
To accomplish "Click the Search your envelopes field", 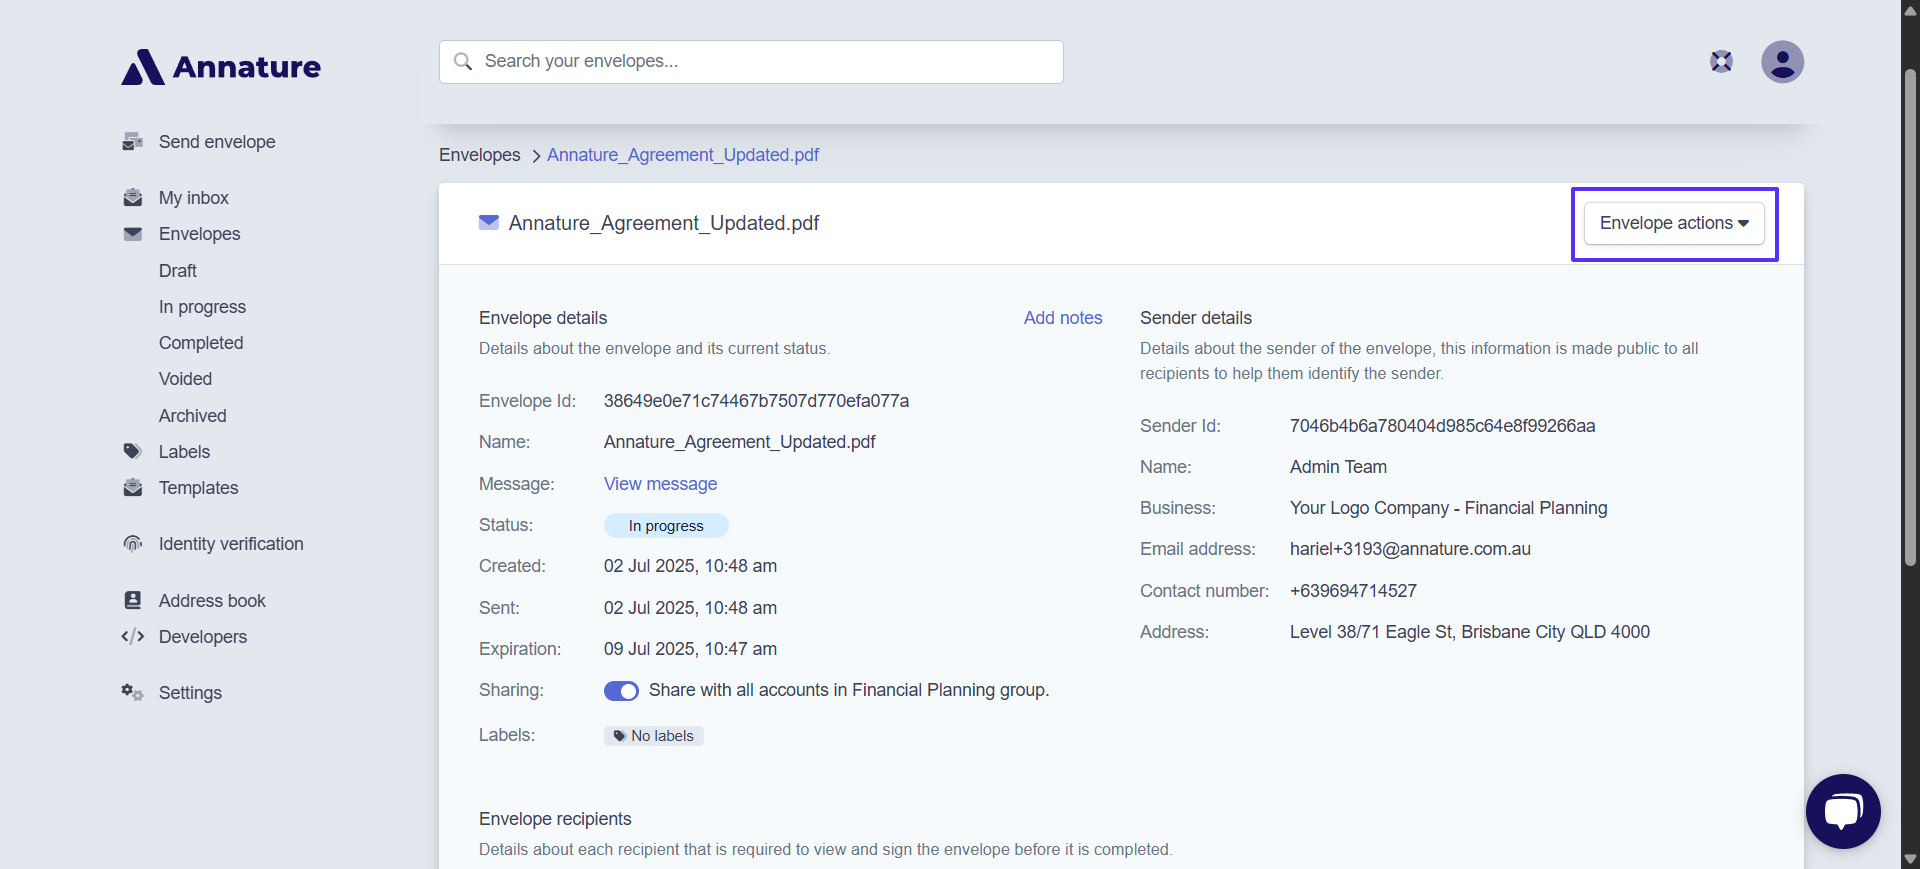I will click(751, 62).
